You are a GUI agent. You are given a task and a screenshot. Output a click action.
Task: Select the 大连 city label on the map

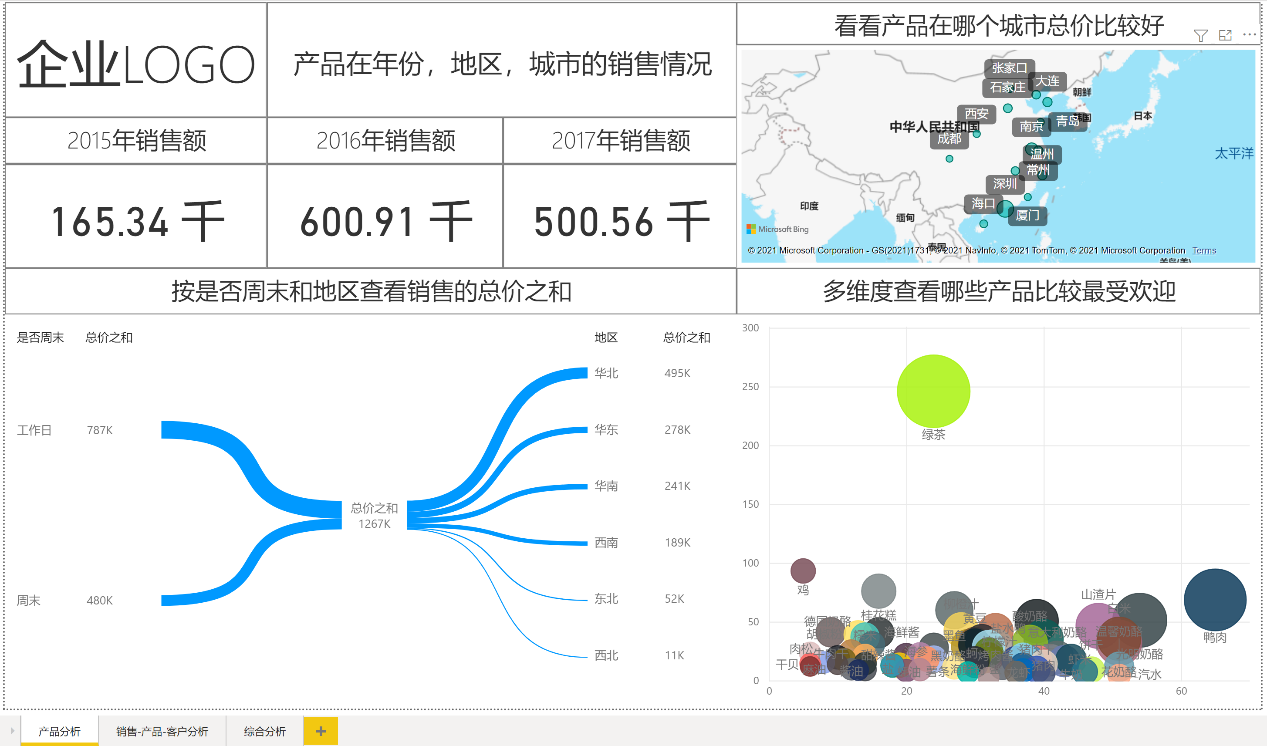coord(1047,81)
